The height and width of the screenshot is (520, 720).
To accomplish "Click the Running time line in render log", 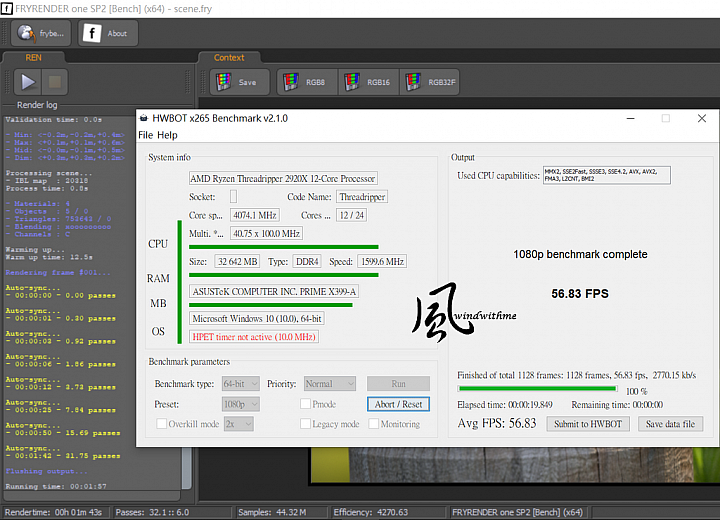I will coord(56,486).
